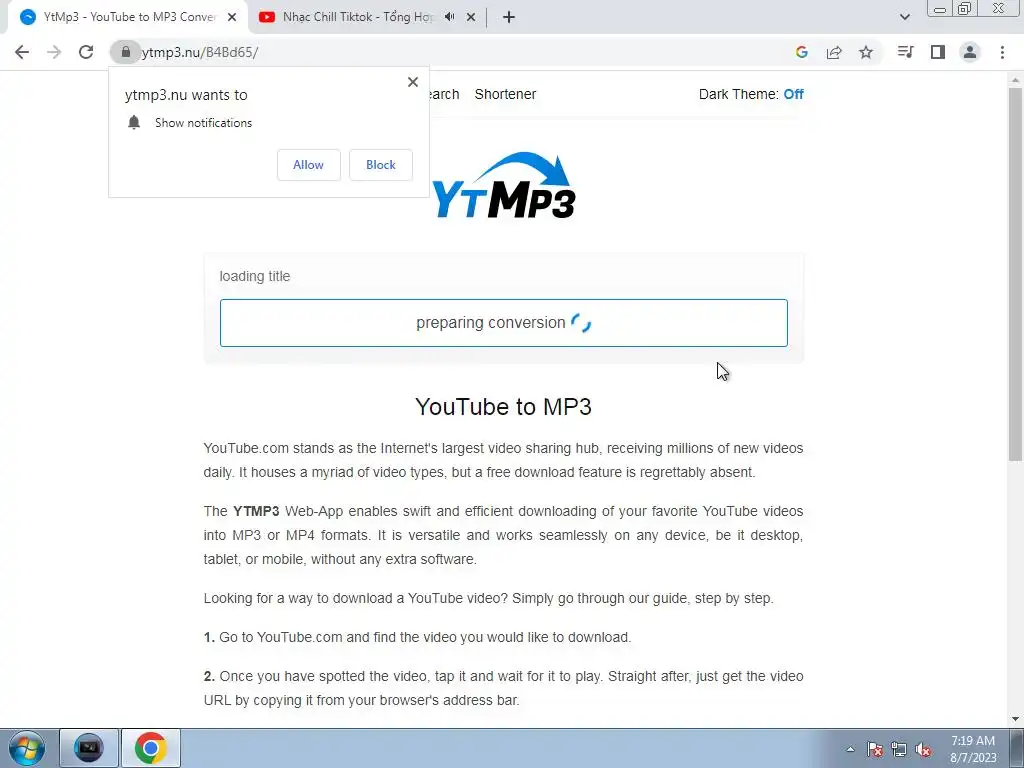Click the conversion loading spinner
This screenshot has height=768, width=1024.
[x=581, y=323]
